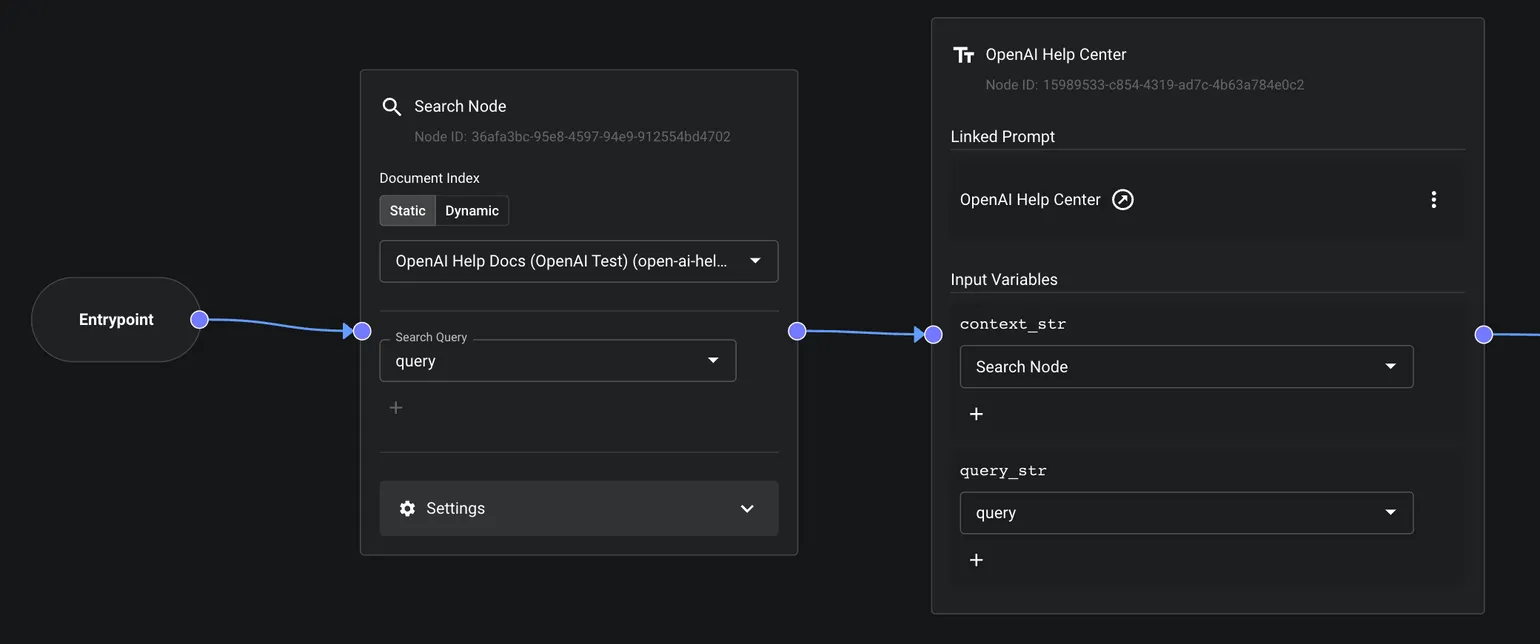
Task: Click the Search Node magnifier icon
Action: (392, 107)
